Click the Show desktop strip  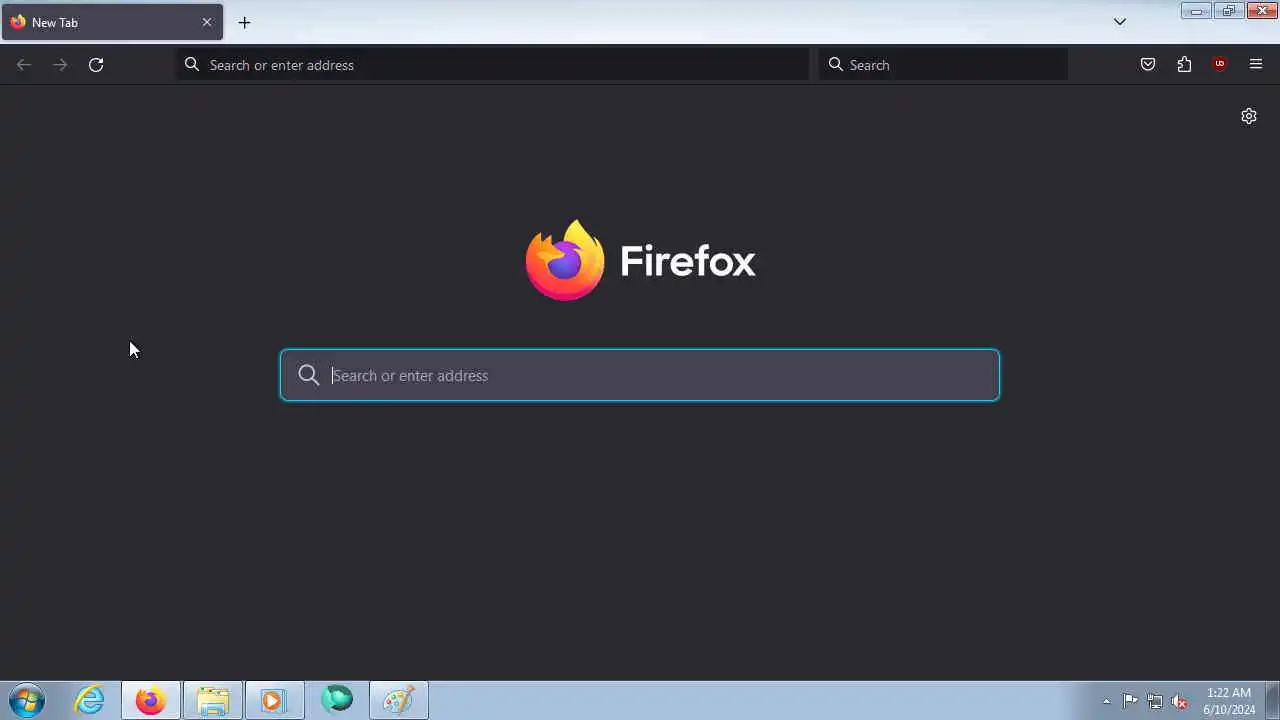click(x=1272, y=700)
